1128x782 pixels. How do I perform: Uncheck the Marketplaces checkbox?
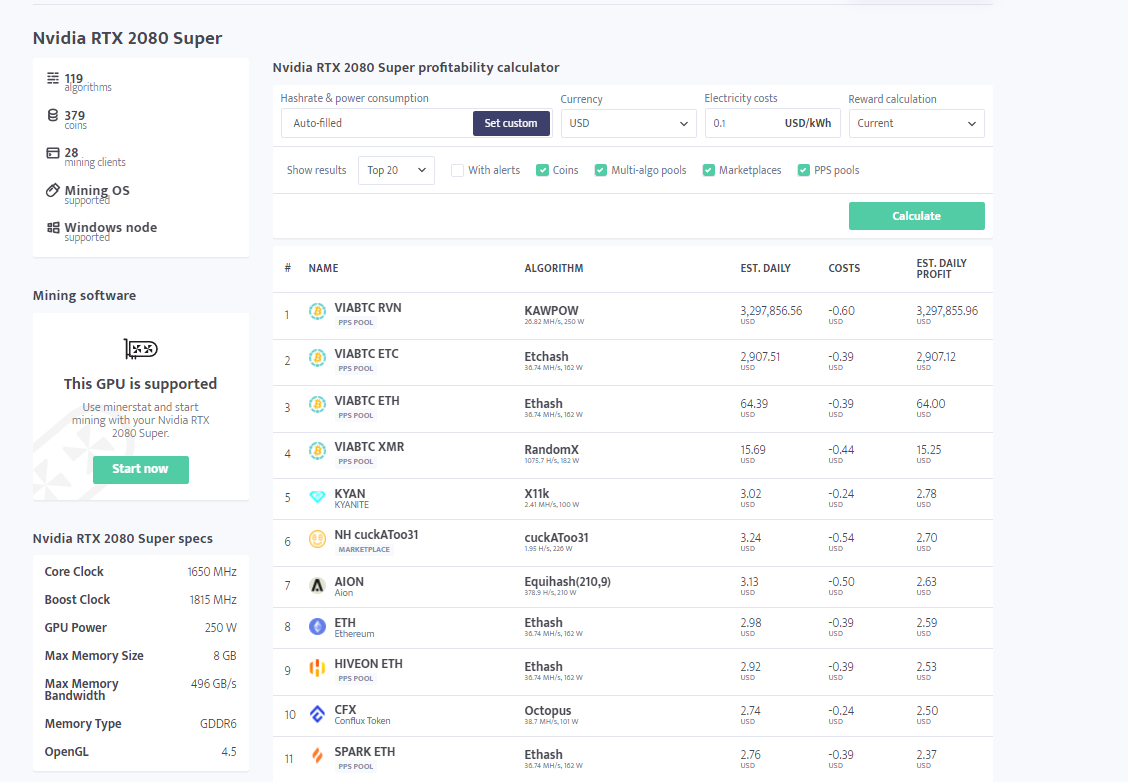coord(709,171)
